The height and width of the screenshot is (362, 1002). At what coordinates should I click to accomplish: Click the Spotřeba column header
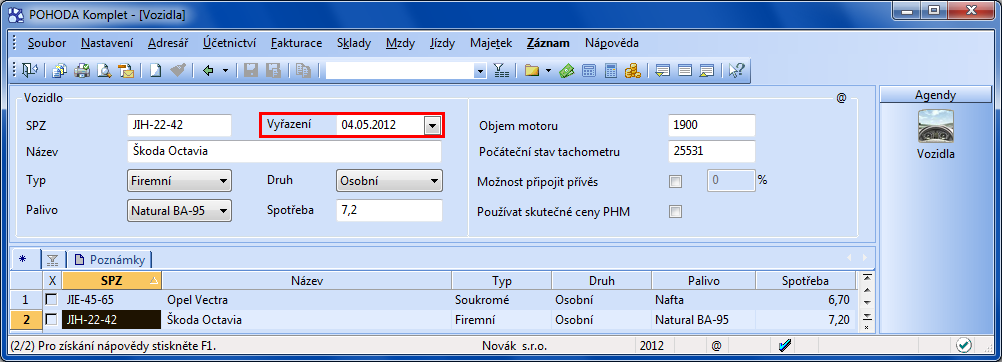pyautogui.click(x=805, y=281)
